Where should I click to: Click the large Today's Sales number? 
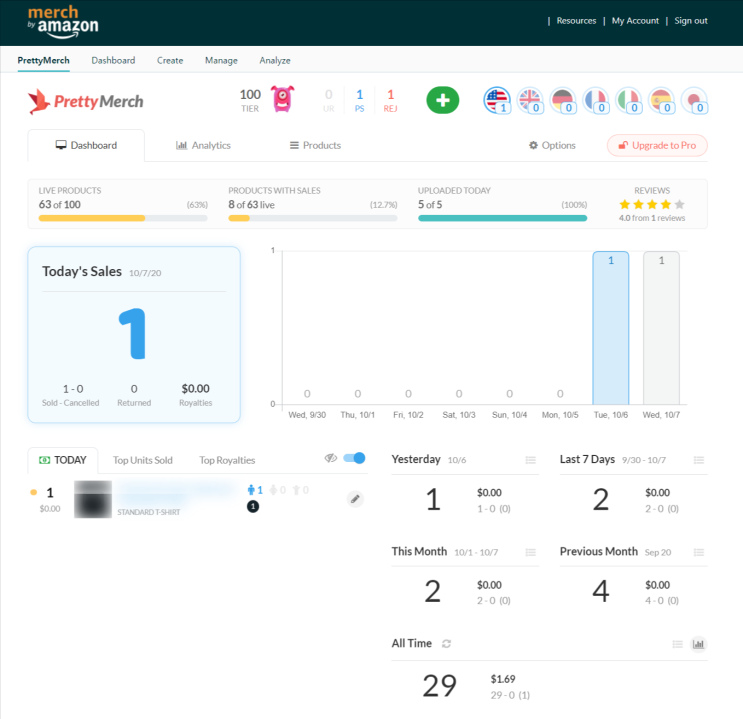(132, 334)
